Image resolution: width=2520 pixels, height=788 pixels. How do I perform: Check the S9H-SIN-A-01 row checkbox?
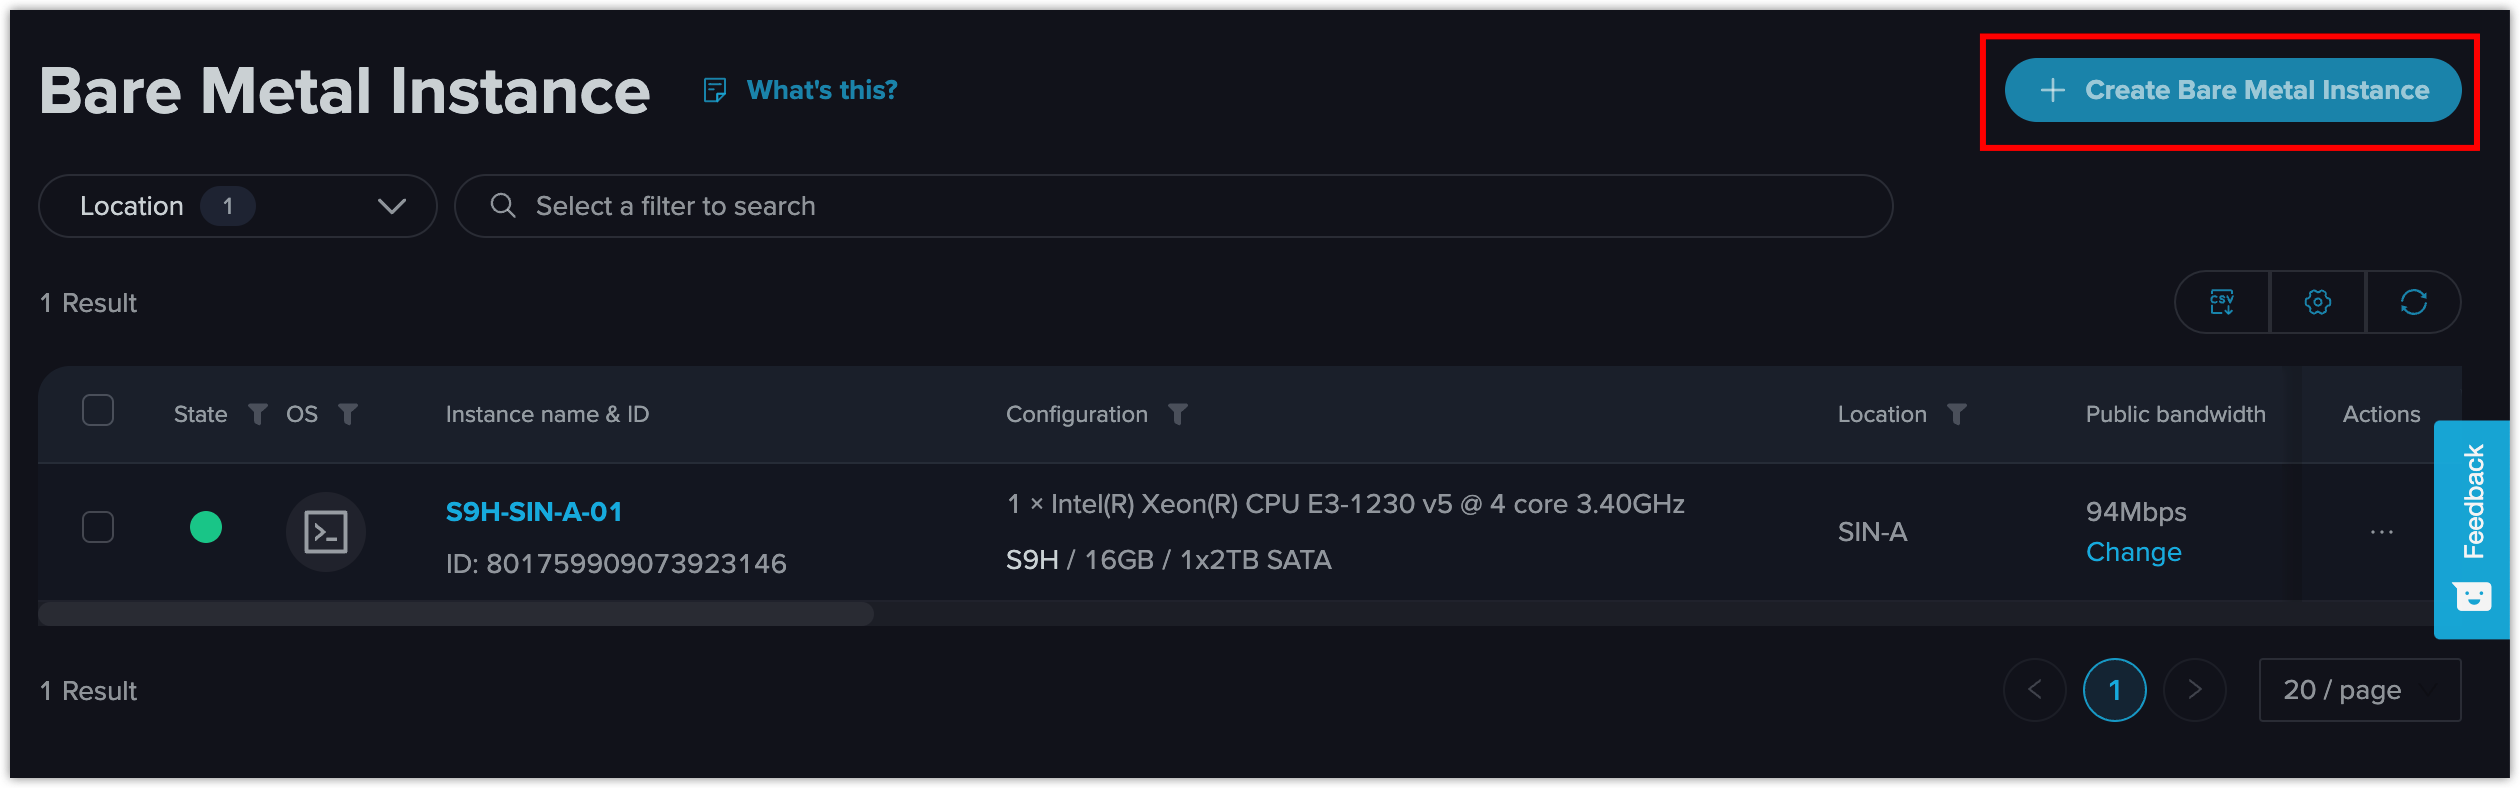tap(98, 527)
